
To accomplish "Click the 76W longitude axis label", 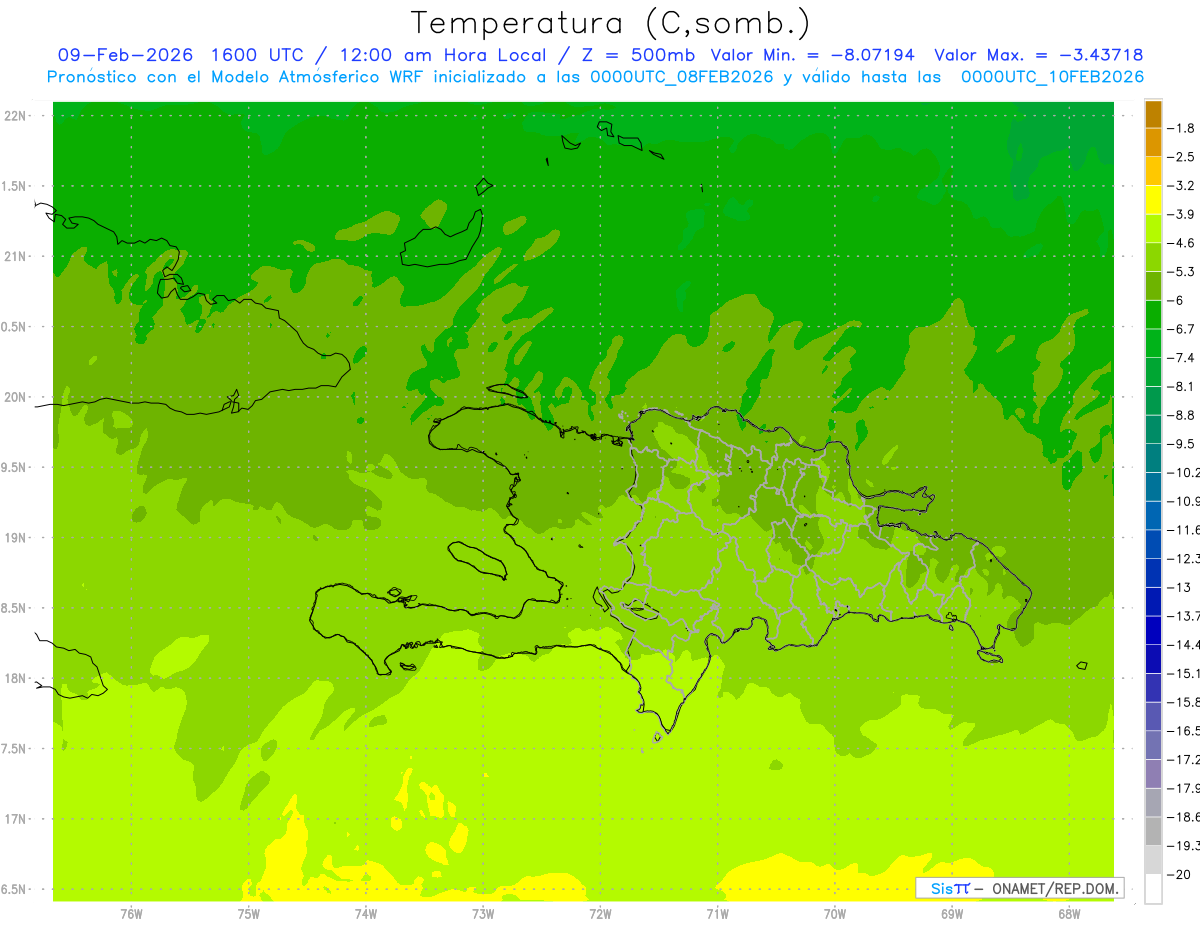I will tap(131, 913).
